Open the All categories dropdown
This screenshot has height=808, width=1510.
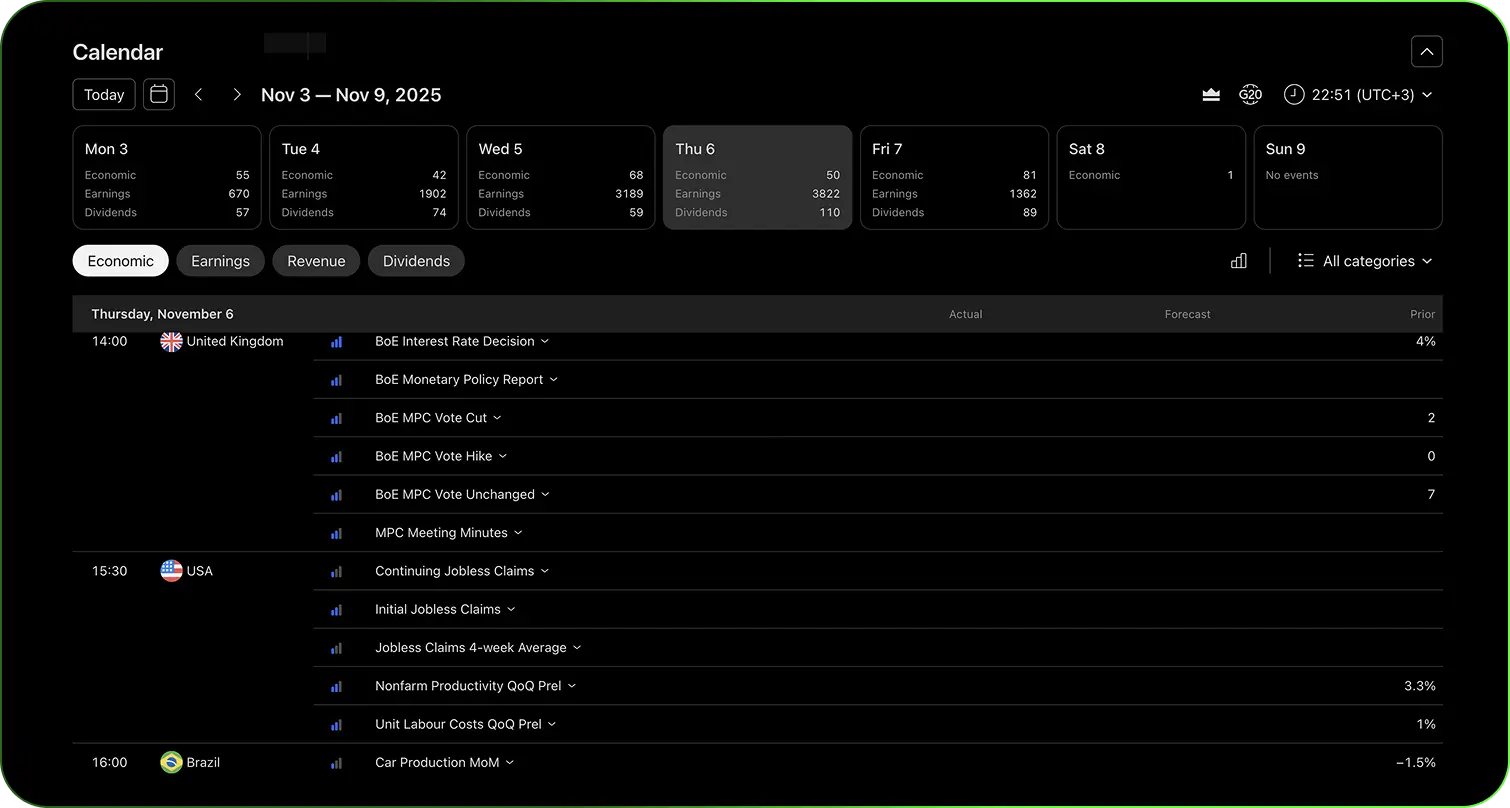(1366, 261)
